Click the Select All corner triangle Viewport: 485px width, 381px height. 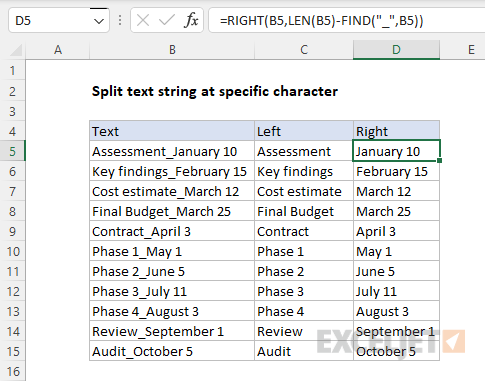16,50
